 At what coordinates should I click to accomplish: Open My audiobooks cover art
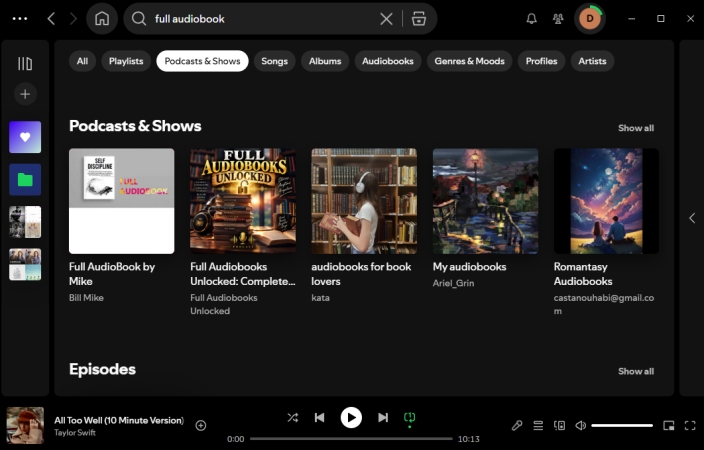click(485, 201)
